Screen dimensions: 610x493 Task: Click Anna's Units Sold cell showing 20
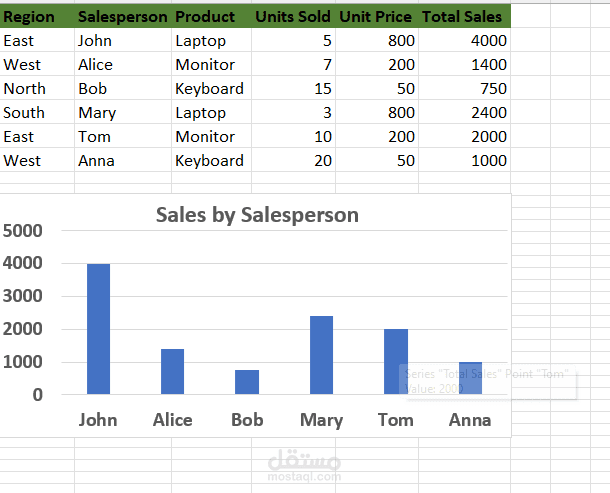pos(322,161)
